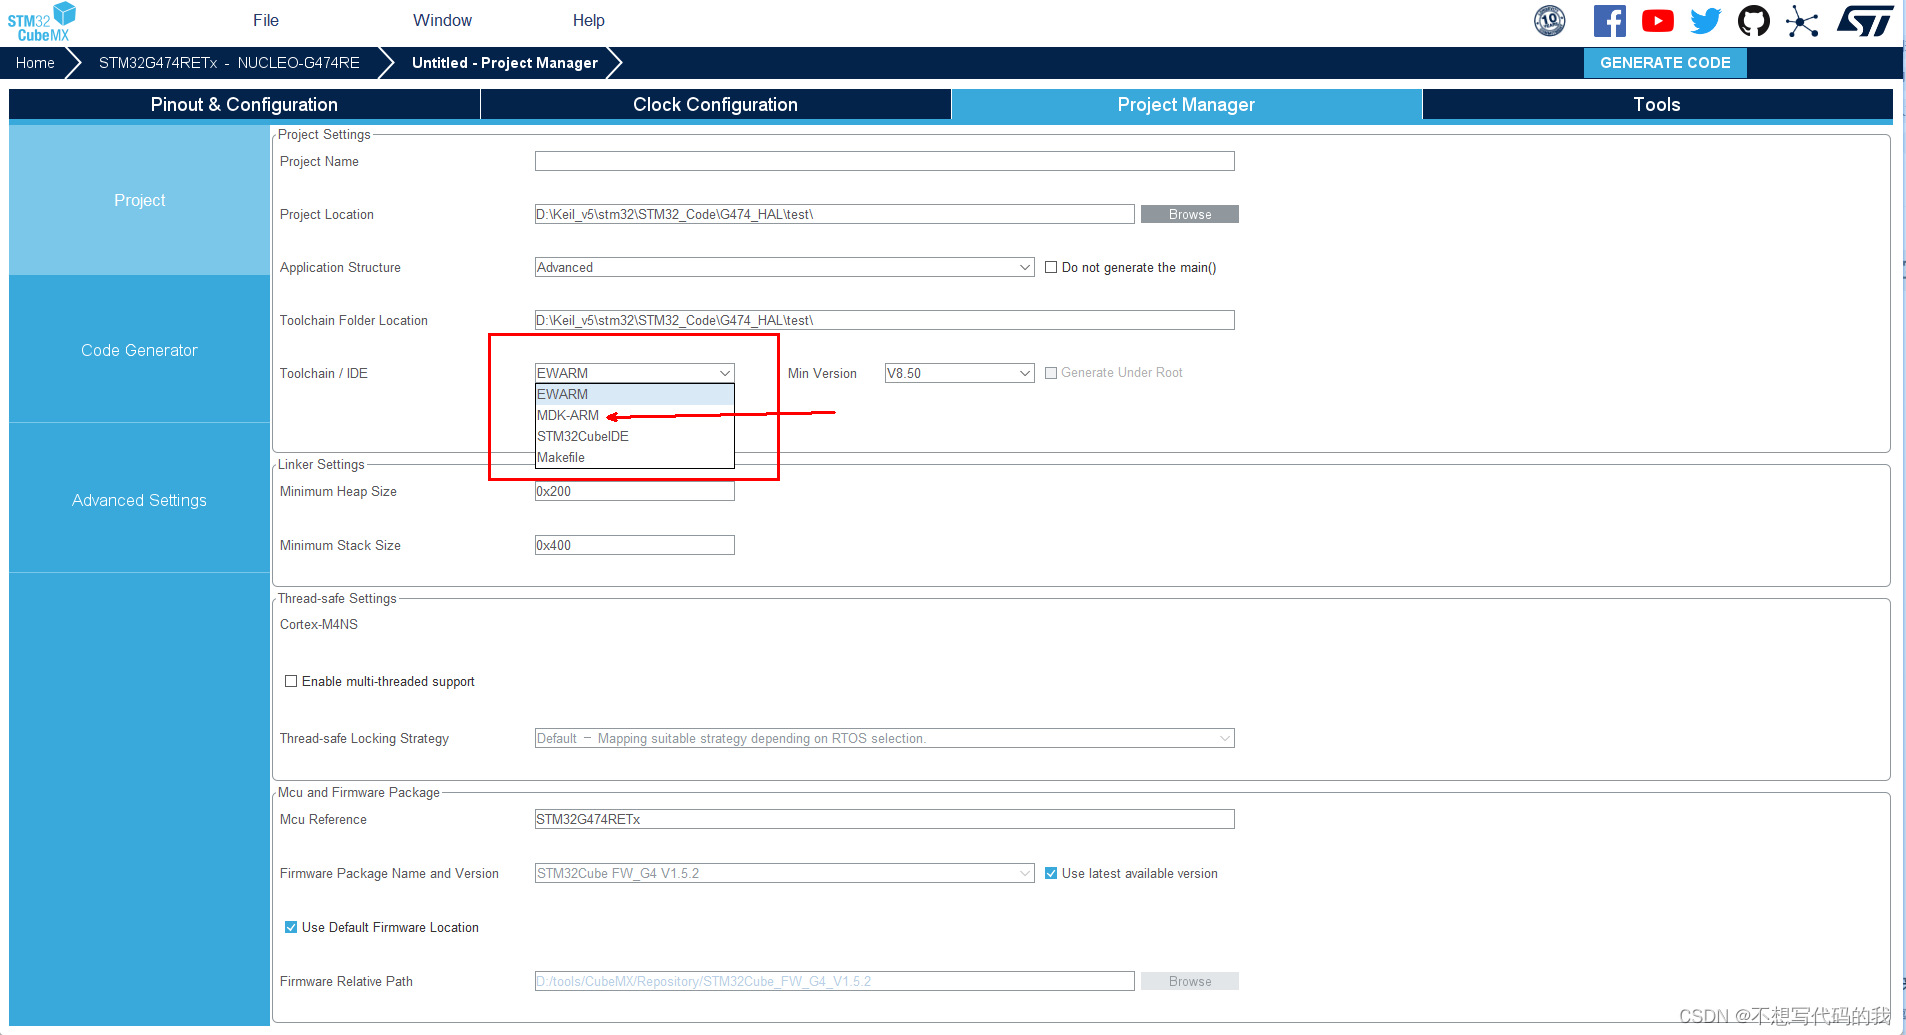Viewport: 1906px width, 1035px height.
Task: Choose Makefile from the toolchain list
Action: 635,457
